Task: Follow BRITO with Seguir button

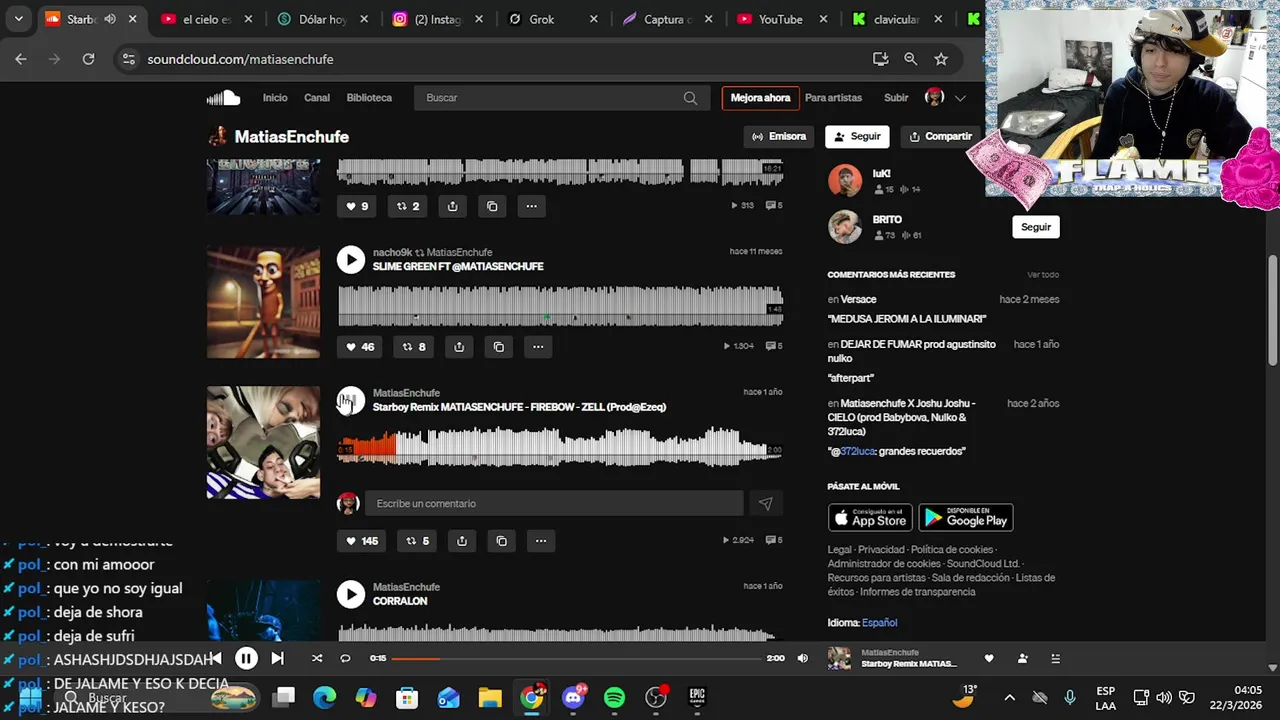Action: coord(1036,227)
